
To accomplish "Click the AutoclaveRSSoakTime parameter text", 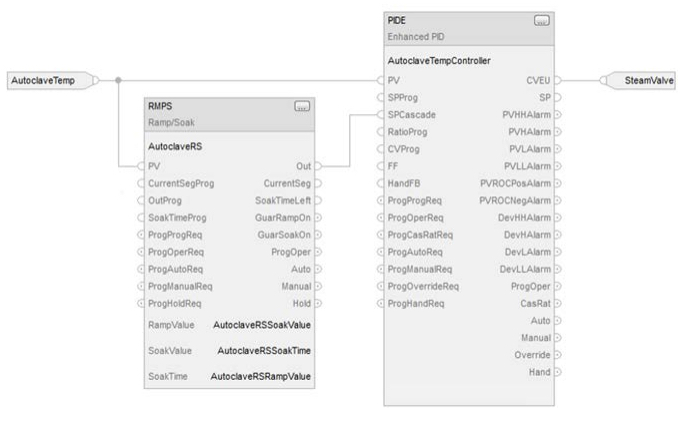I will [264, 350].
